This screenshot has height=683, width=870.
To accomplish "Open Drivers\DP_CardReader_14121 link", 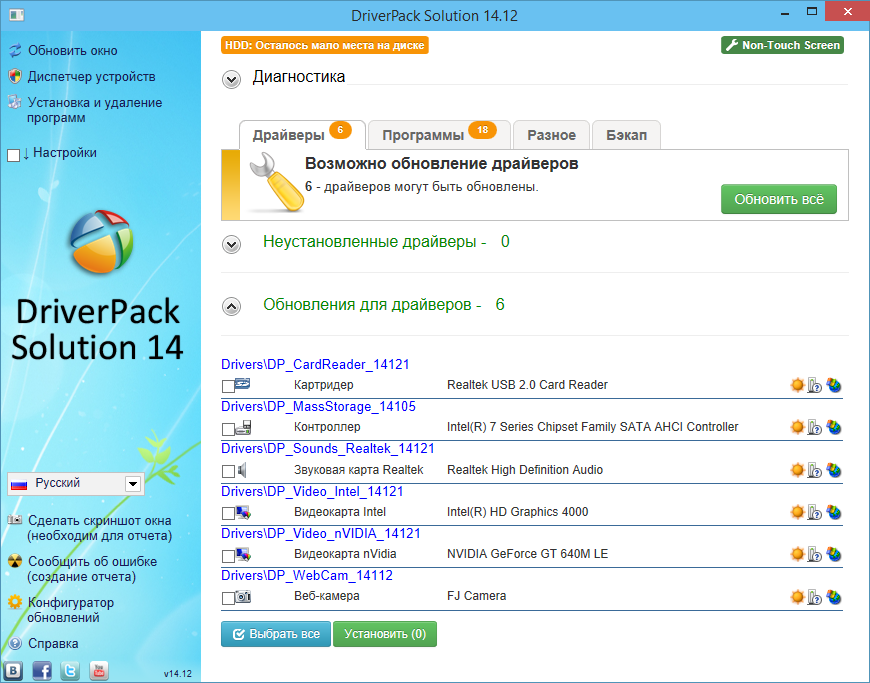I will (315, 365).
